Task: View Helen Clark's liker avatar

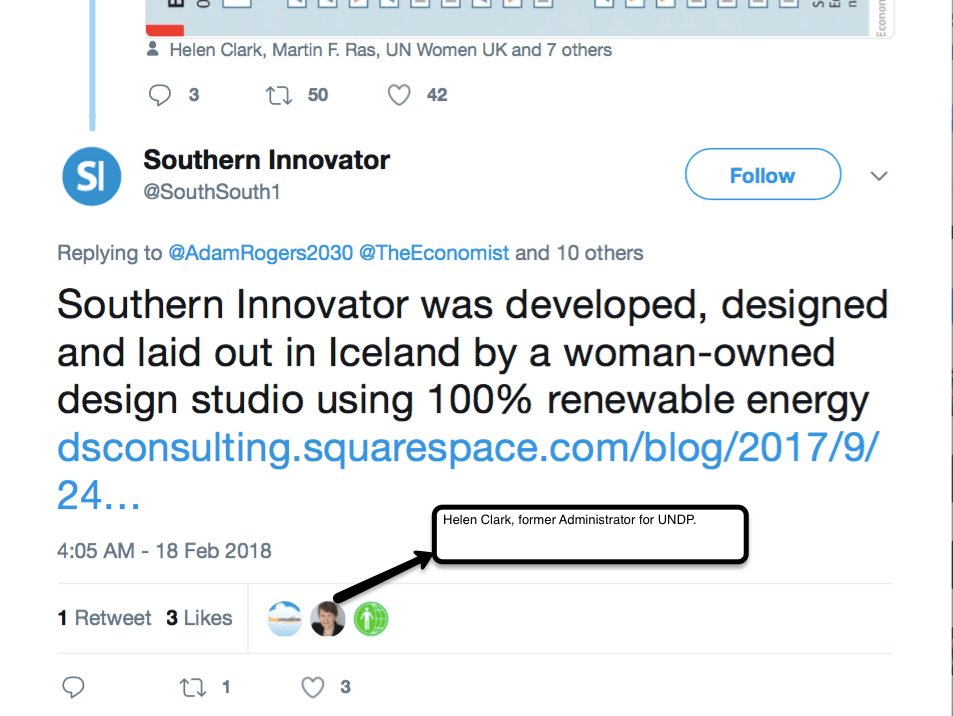Action: click(x=327, y=619)
